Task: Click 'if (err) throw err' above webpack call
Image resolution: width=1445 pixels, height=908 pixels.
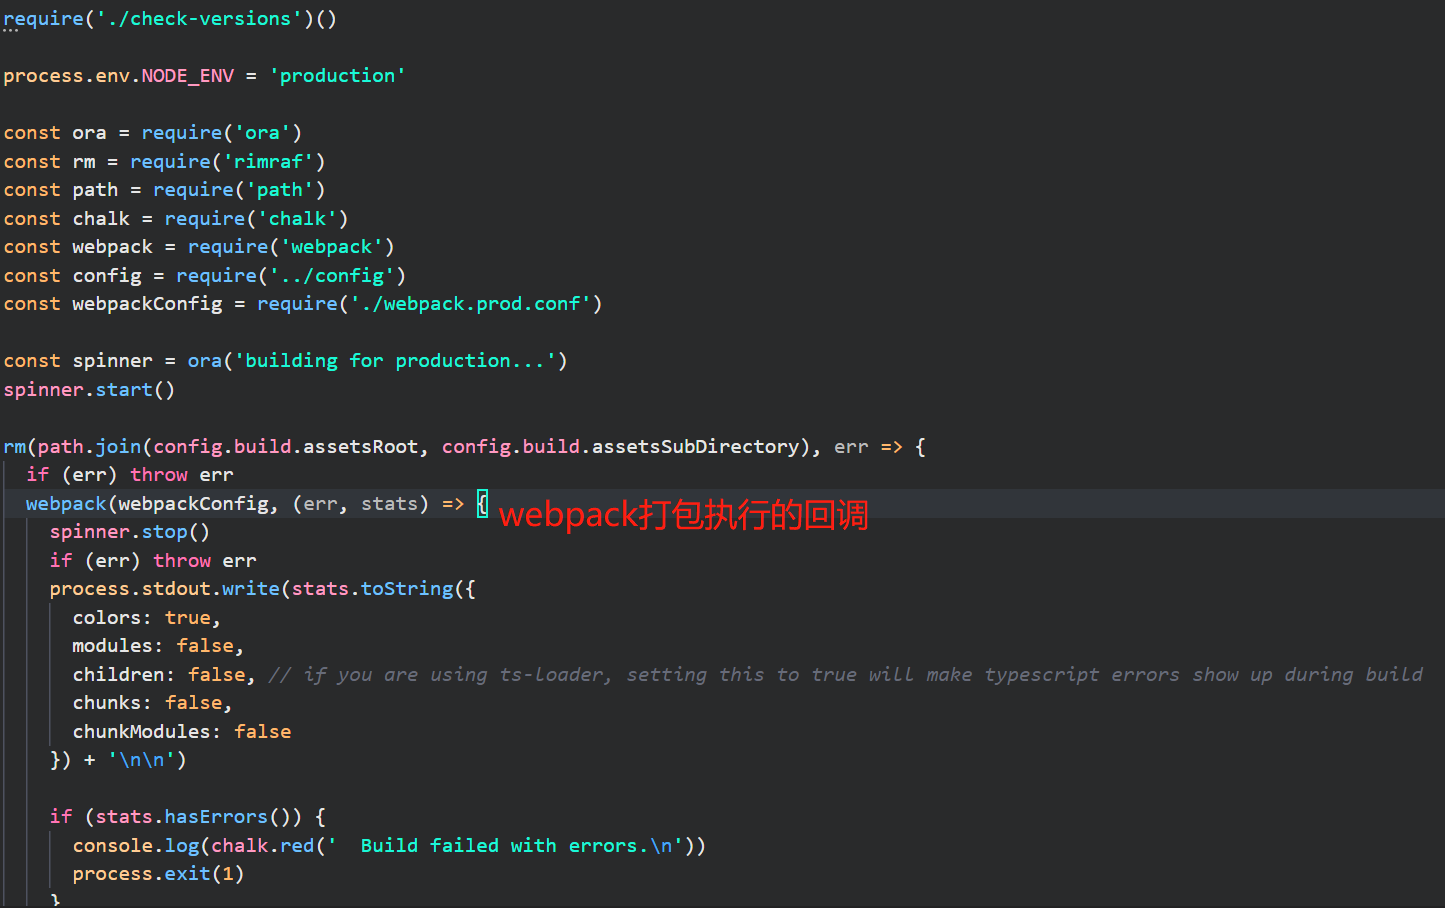Action: pos(130,475)
